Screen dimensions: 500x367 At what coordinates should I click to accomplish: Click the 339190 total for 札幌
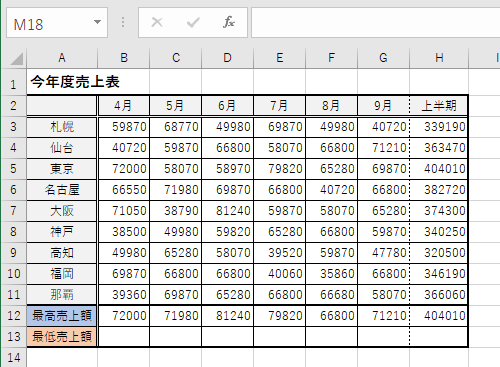pyautogui.click(x=439, y=127)
